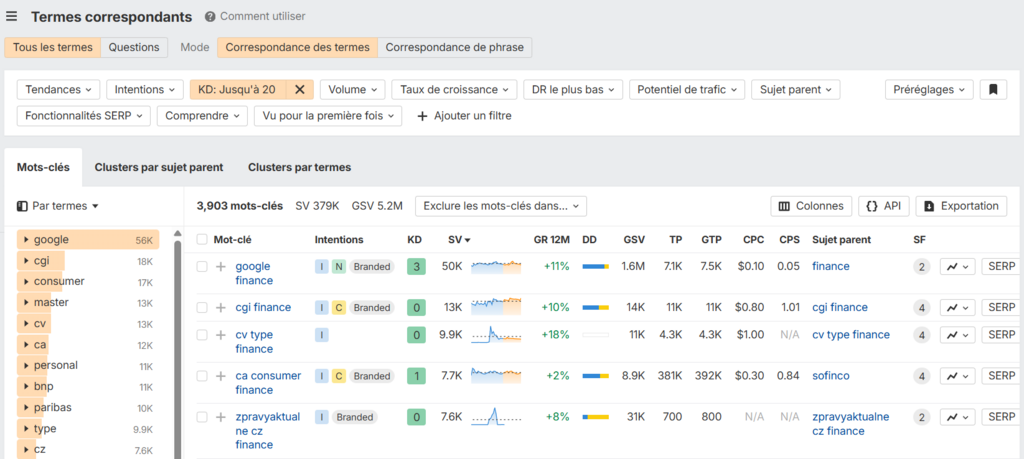
Task: Open the sofinco parent topic link
Action: pyautogui.click(x=831, y=376)
